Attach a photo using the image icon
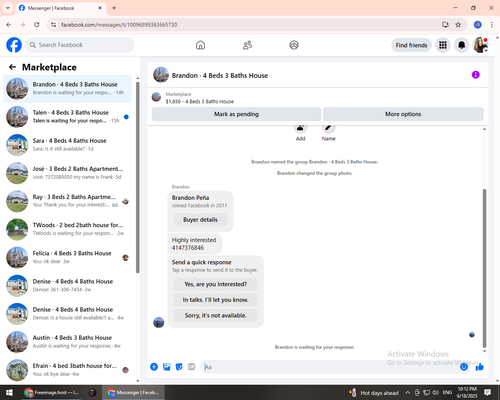The height and width of the screenshot is (400, 500). pos(167,367)
